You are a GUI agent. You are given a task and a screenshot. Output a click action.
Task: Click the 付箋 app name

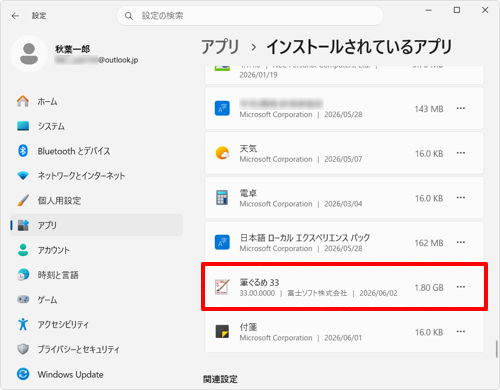248,327
